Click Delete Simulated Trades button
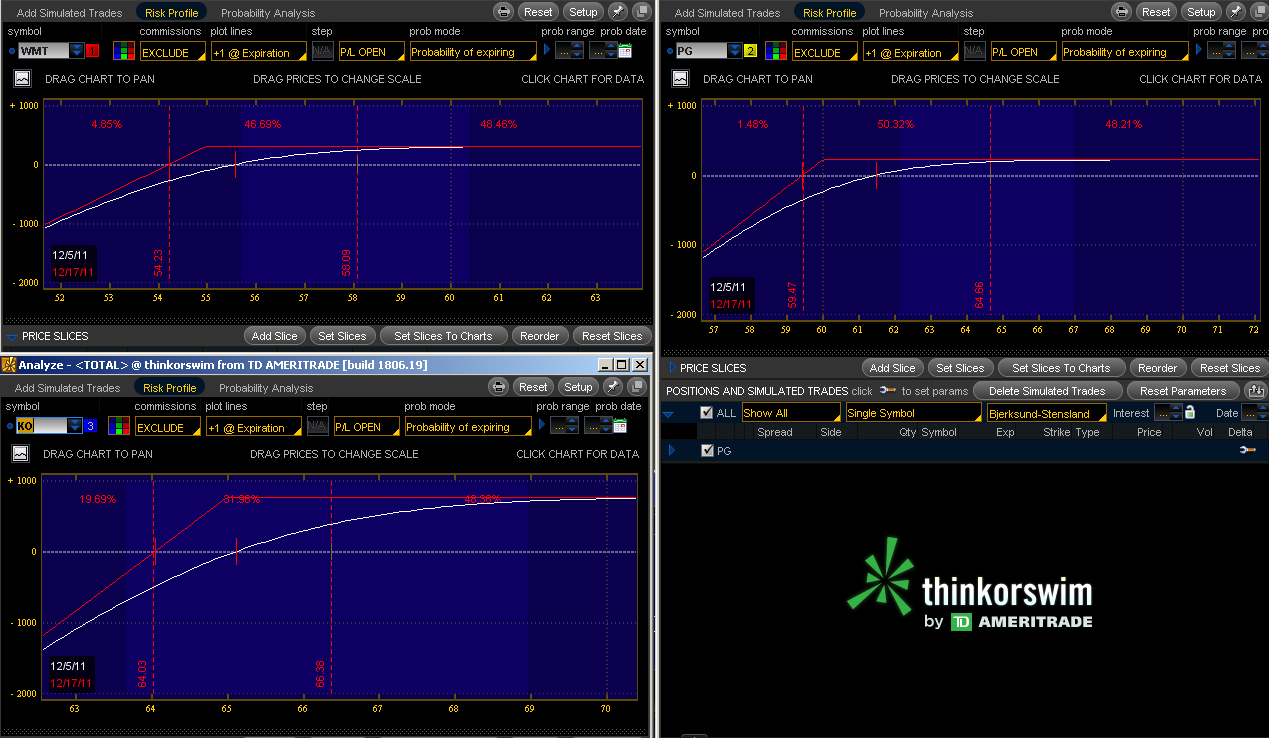This screenshot has height=738, width=1269. click(x=1047, y=391)
